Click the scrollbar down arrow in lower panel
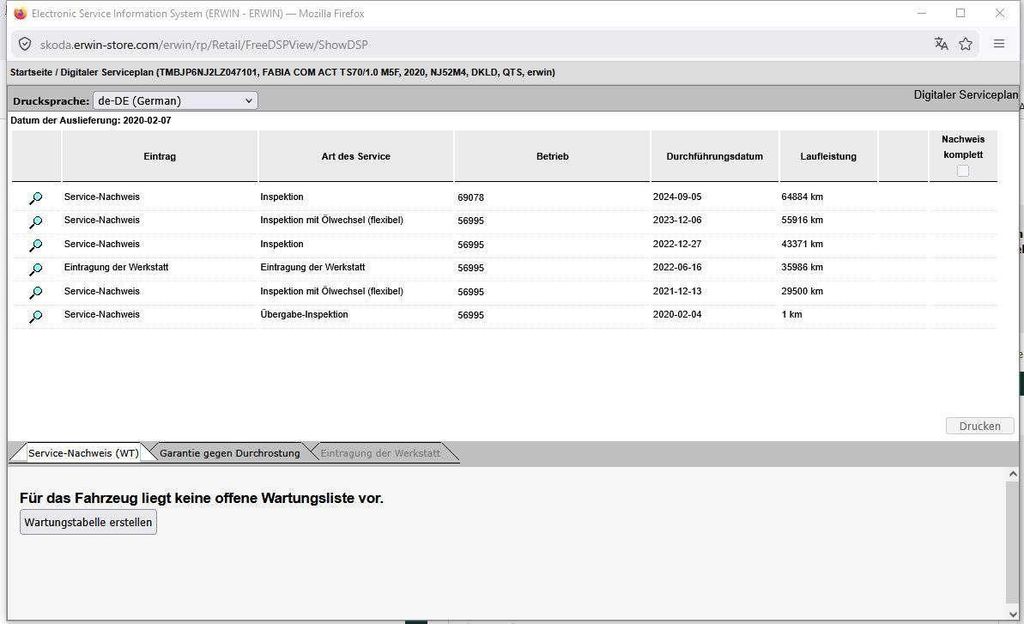 [1013, 614]
